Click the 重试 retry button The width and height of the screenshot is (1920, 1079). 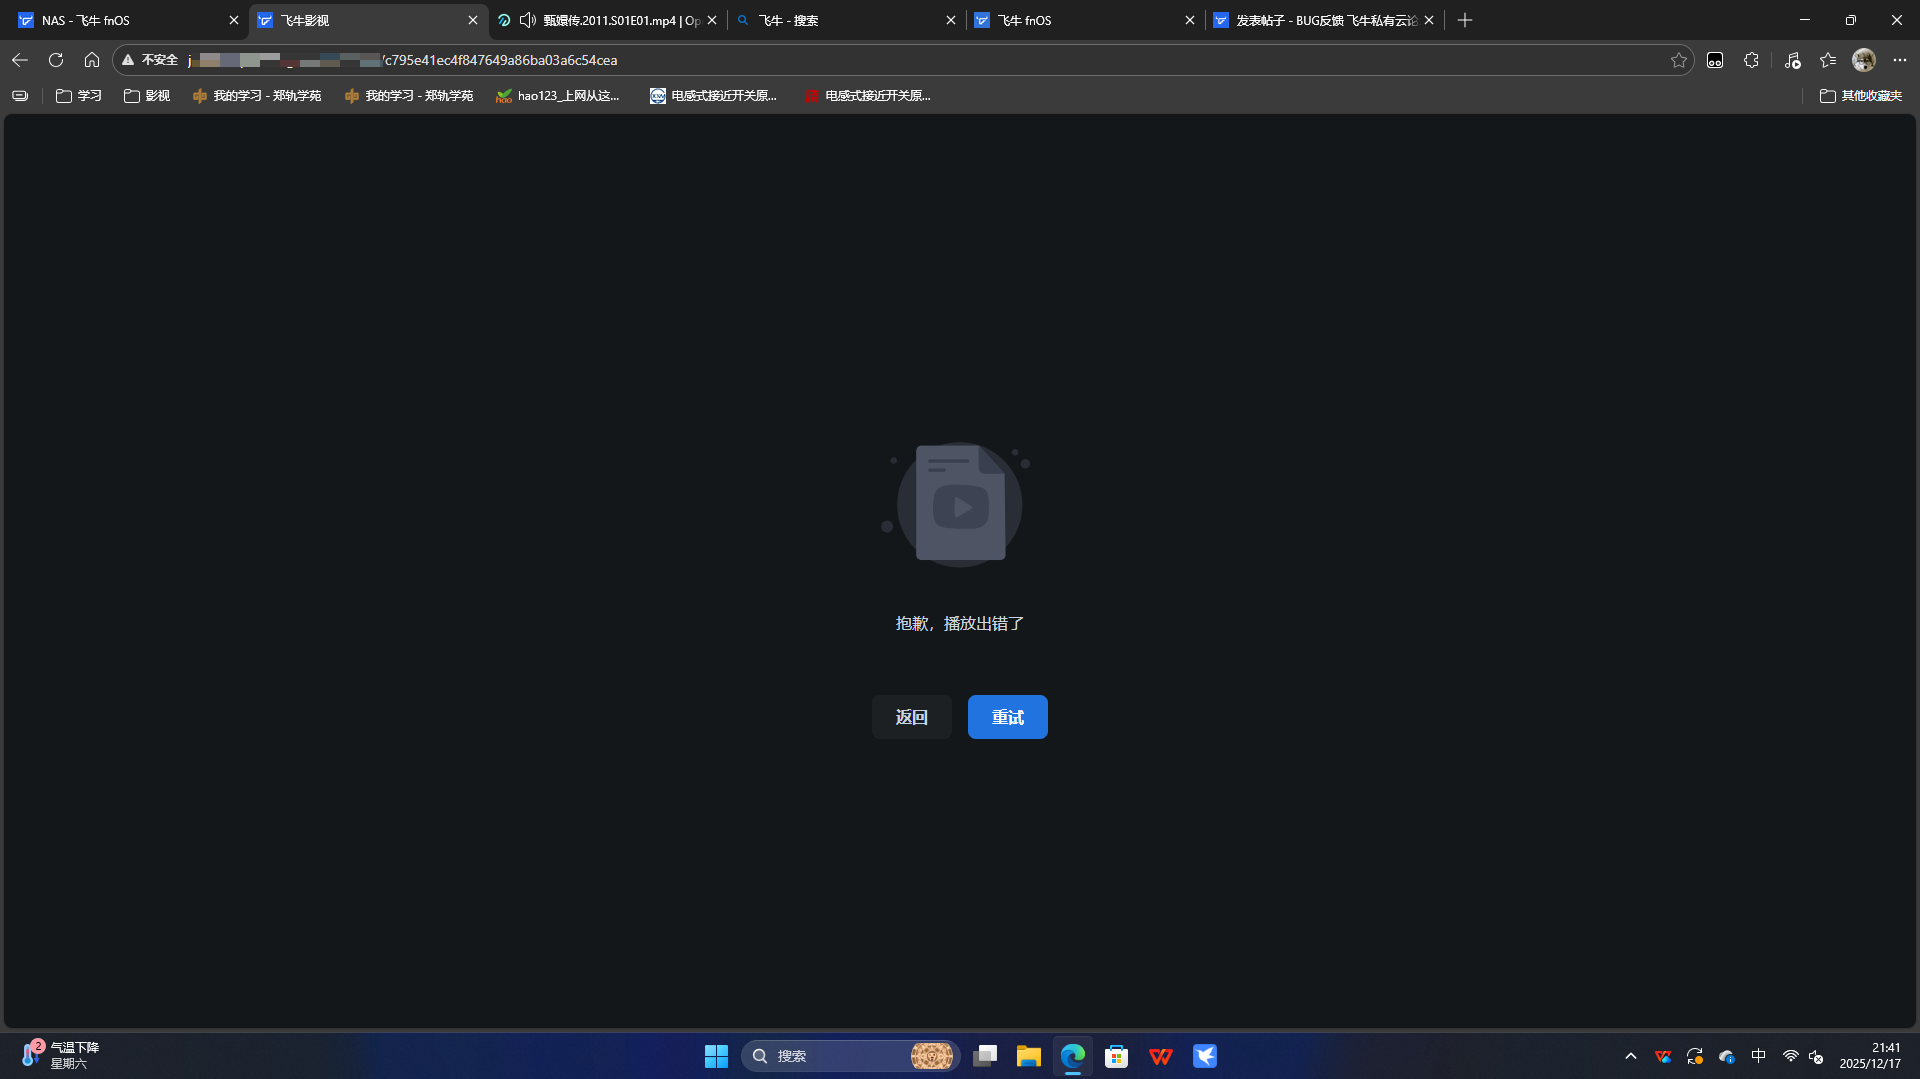(x=1007, y=717)
